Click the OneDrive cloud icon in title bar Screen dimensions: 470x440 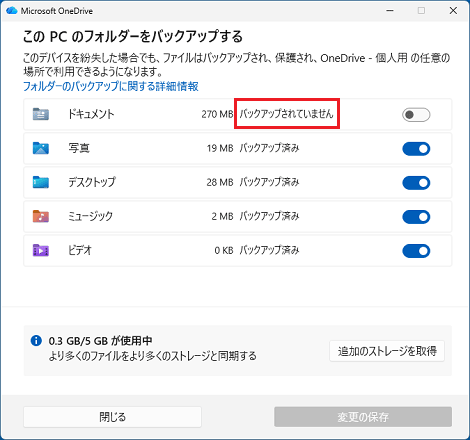click(12, 11)
